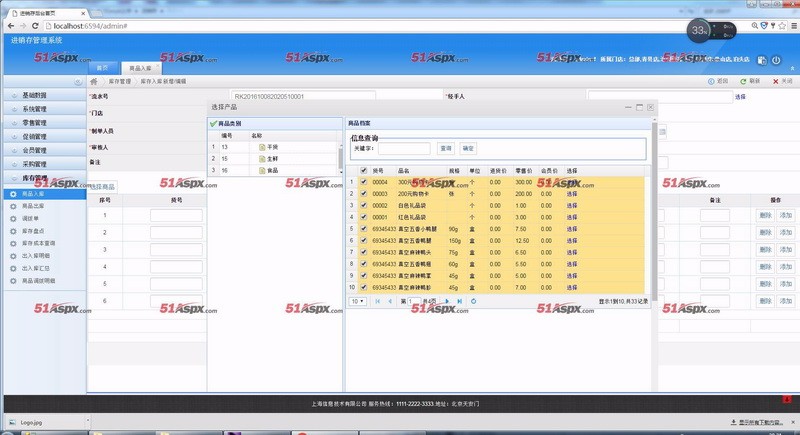The image size is (800, 435).
Task: Reload the browser page
Action: click(x=35, y=25)
